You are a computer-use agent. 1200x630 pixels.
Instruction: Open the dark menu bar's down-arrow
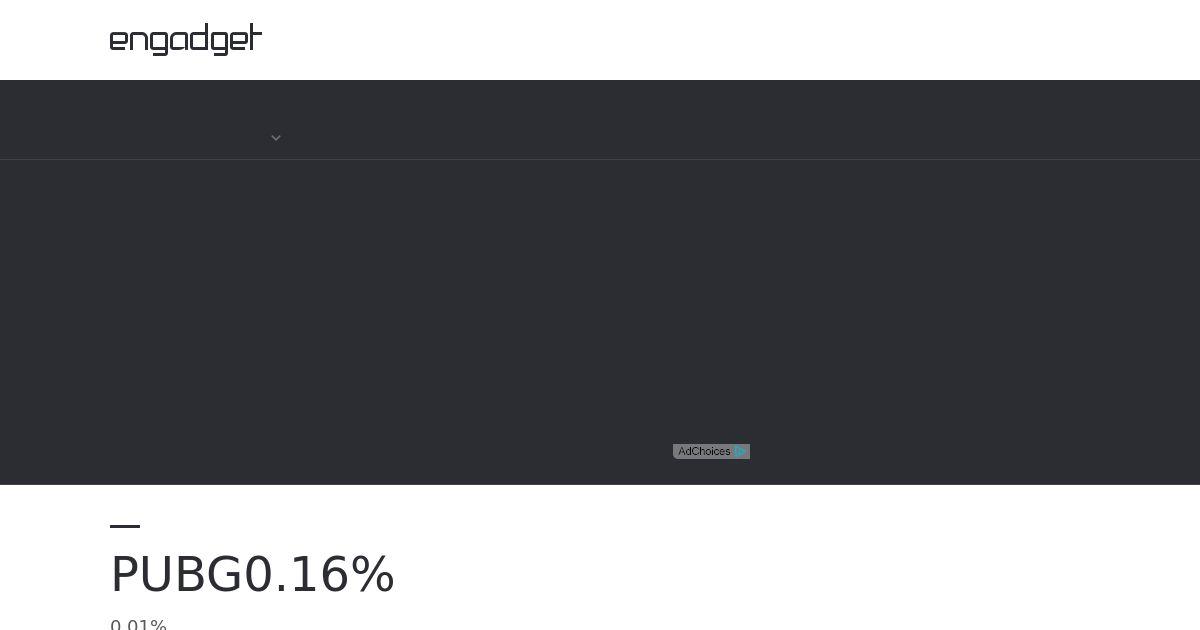[276, 138]
